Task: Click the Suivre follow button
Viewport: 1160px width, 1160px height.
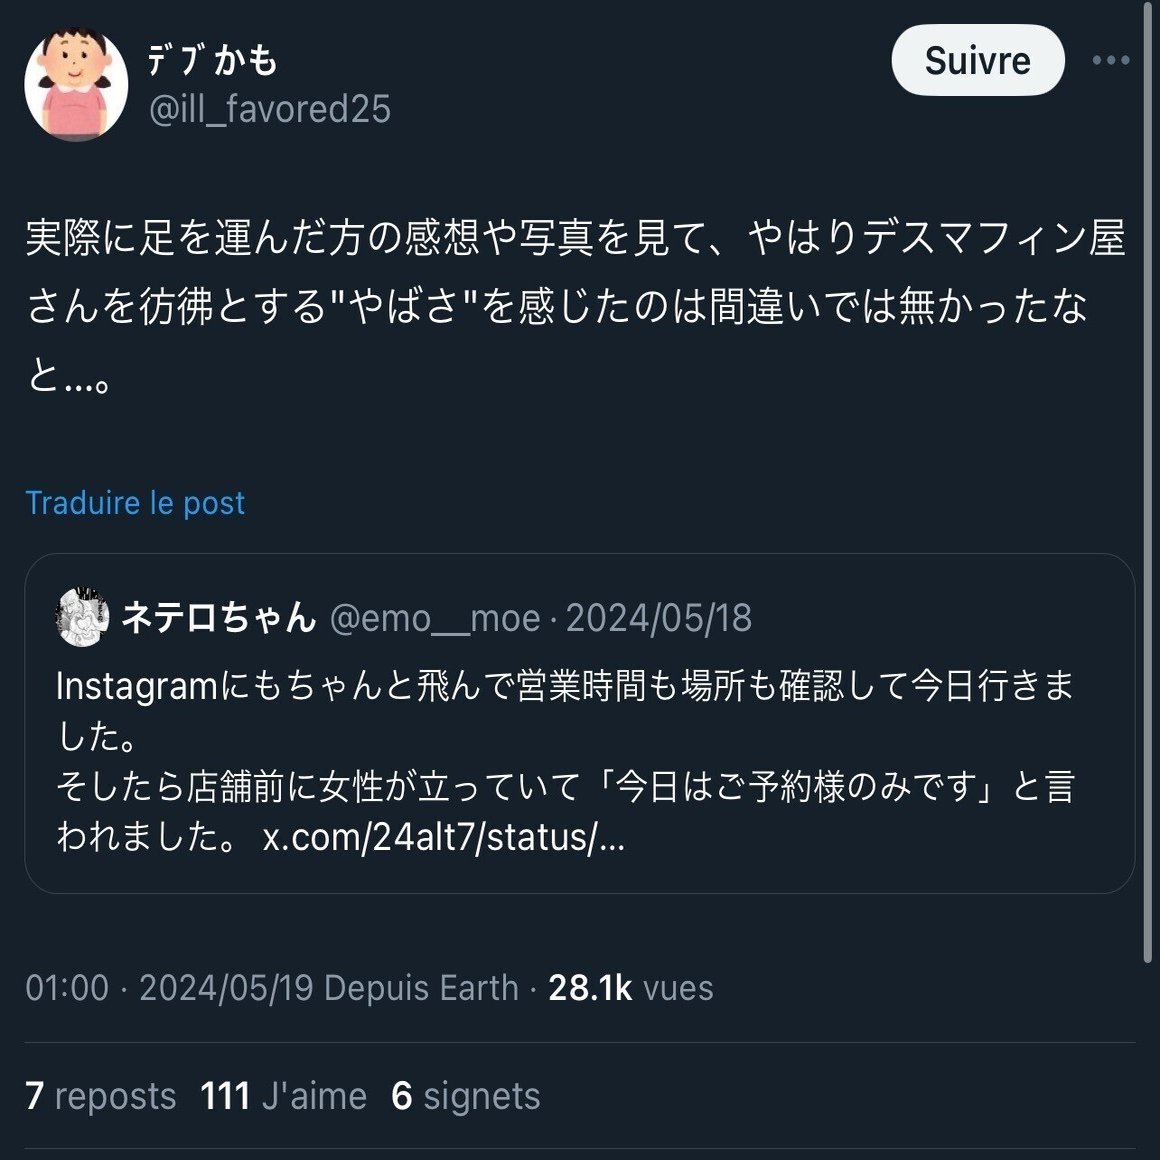Action: pos(977,60)
